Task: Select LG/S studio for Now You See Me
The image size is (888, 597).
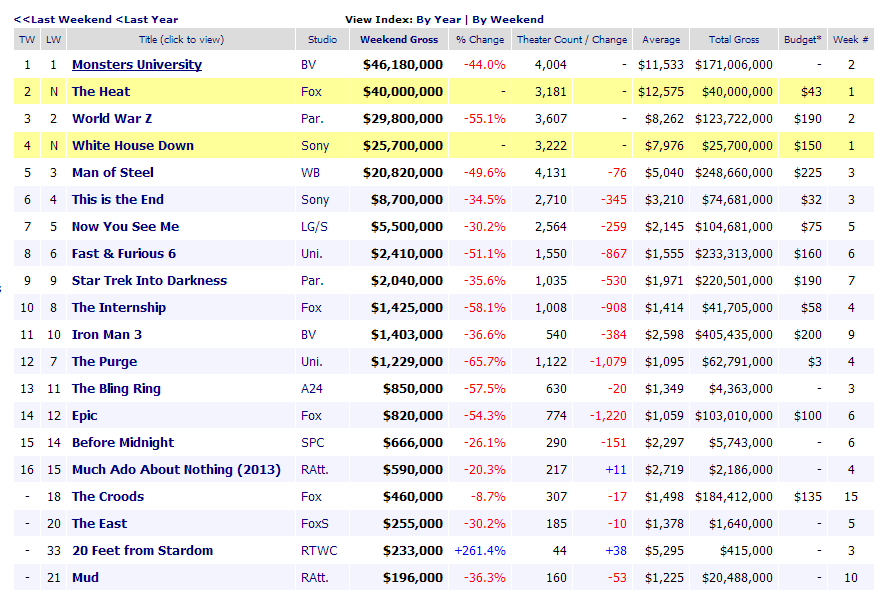Action: point(314,227)
